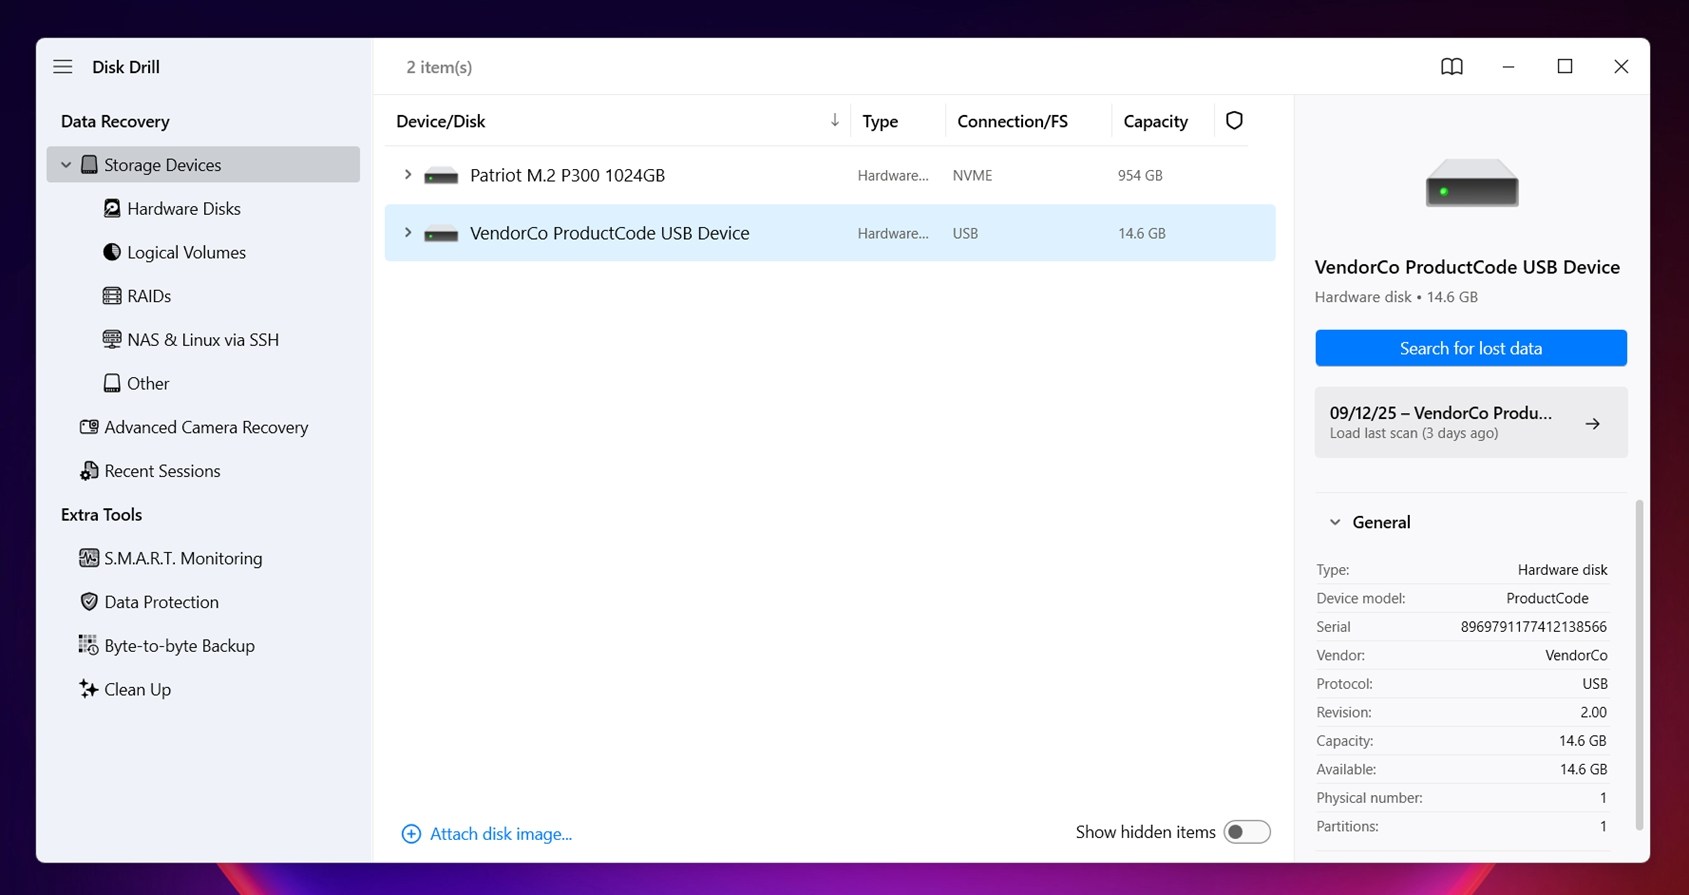
Task: Collapse the Storage Devices tree
Action: coord(66,165)
